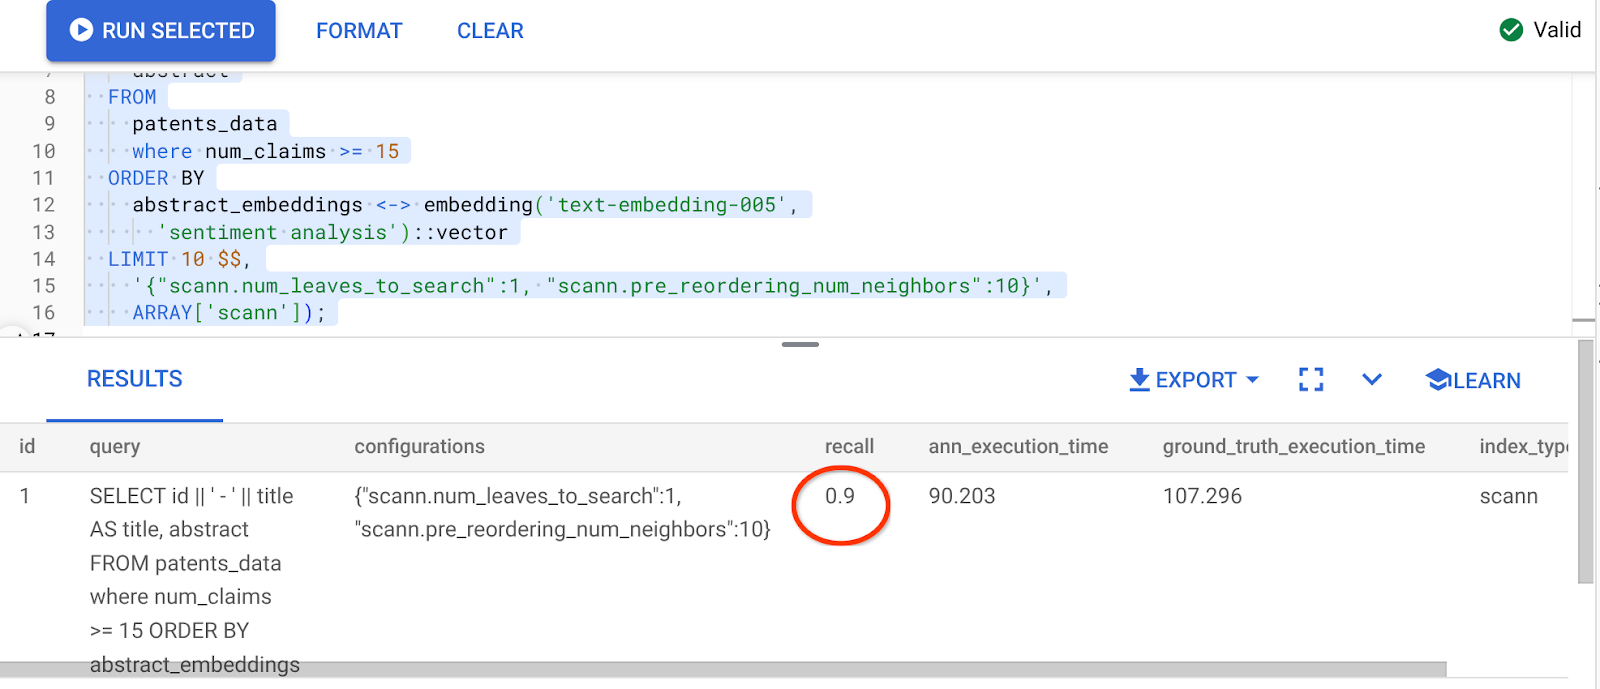Click line number 14 in the editor gutter
Viewport: 1600px width, 689px height.
coord(44,259)
